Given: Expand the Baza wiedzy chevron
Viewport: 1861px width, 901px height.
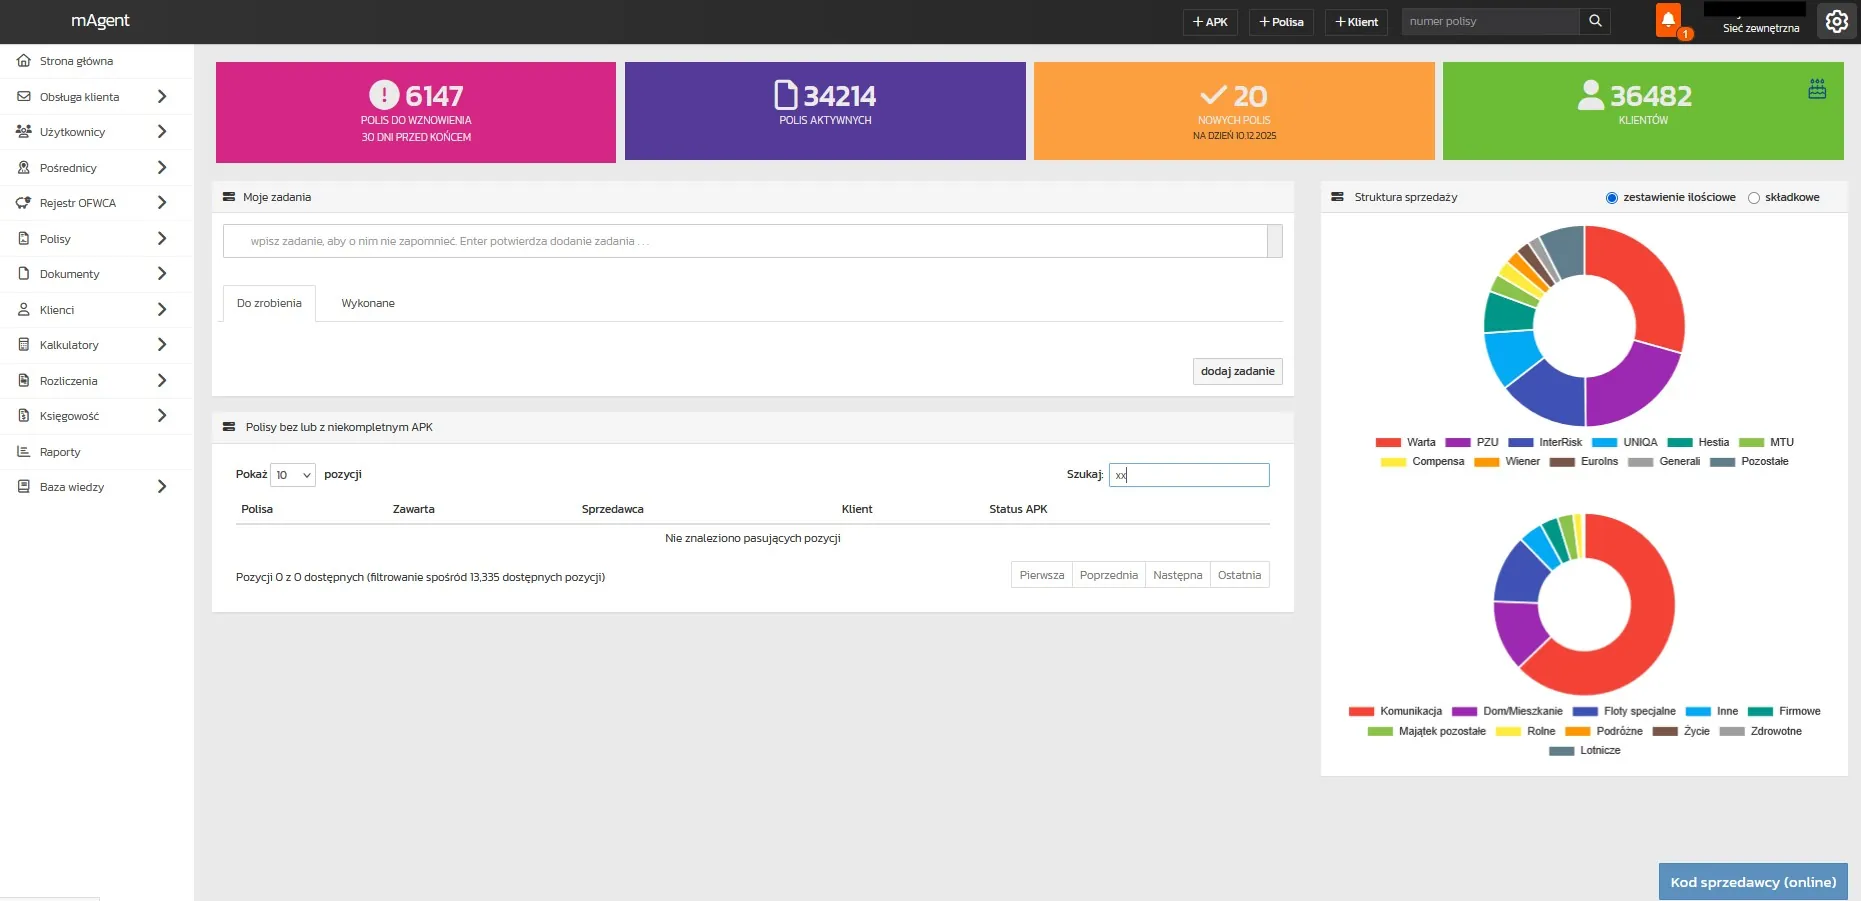Looking at the screenshot, I should [162, 487].
